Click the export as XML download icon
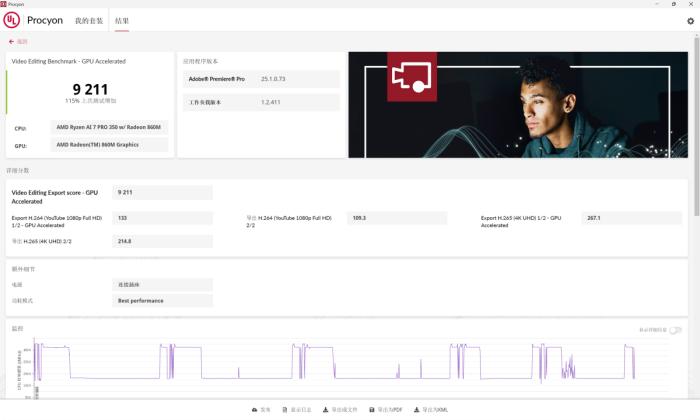The height and width of the screenshot is (420, 700). [416, 410]
